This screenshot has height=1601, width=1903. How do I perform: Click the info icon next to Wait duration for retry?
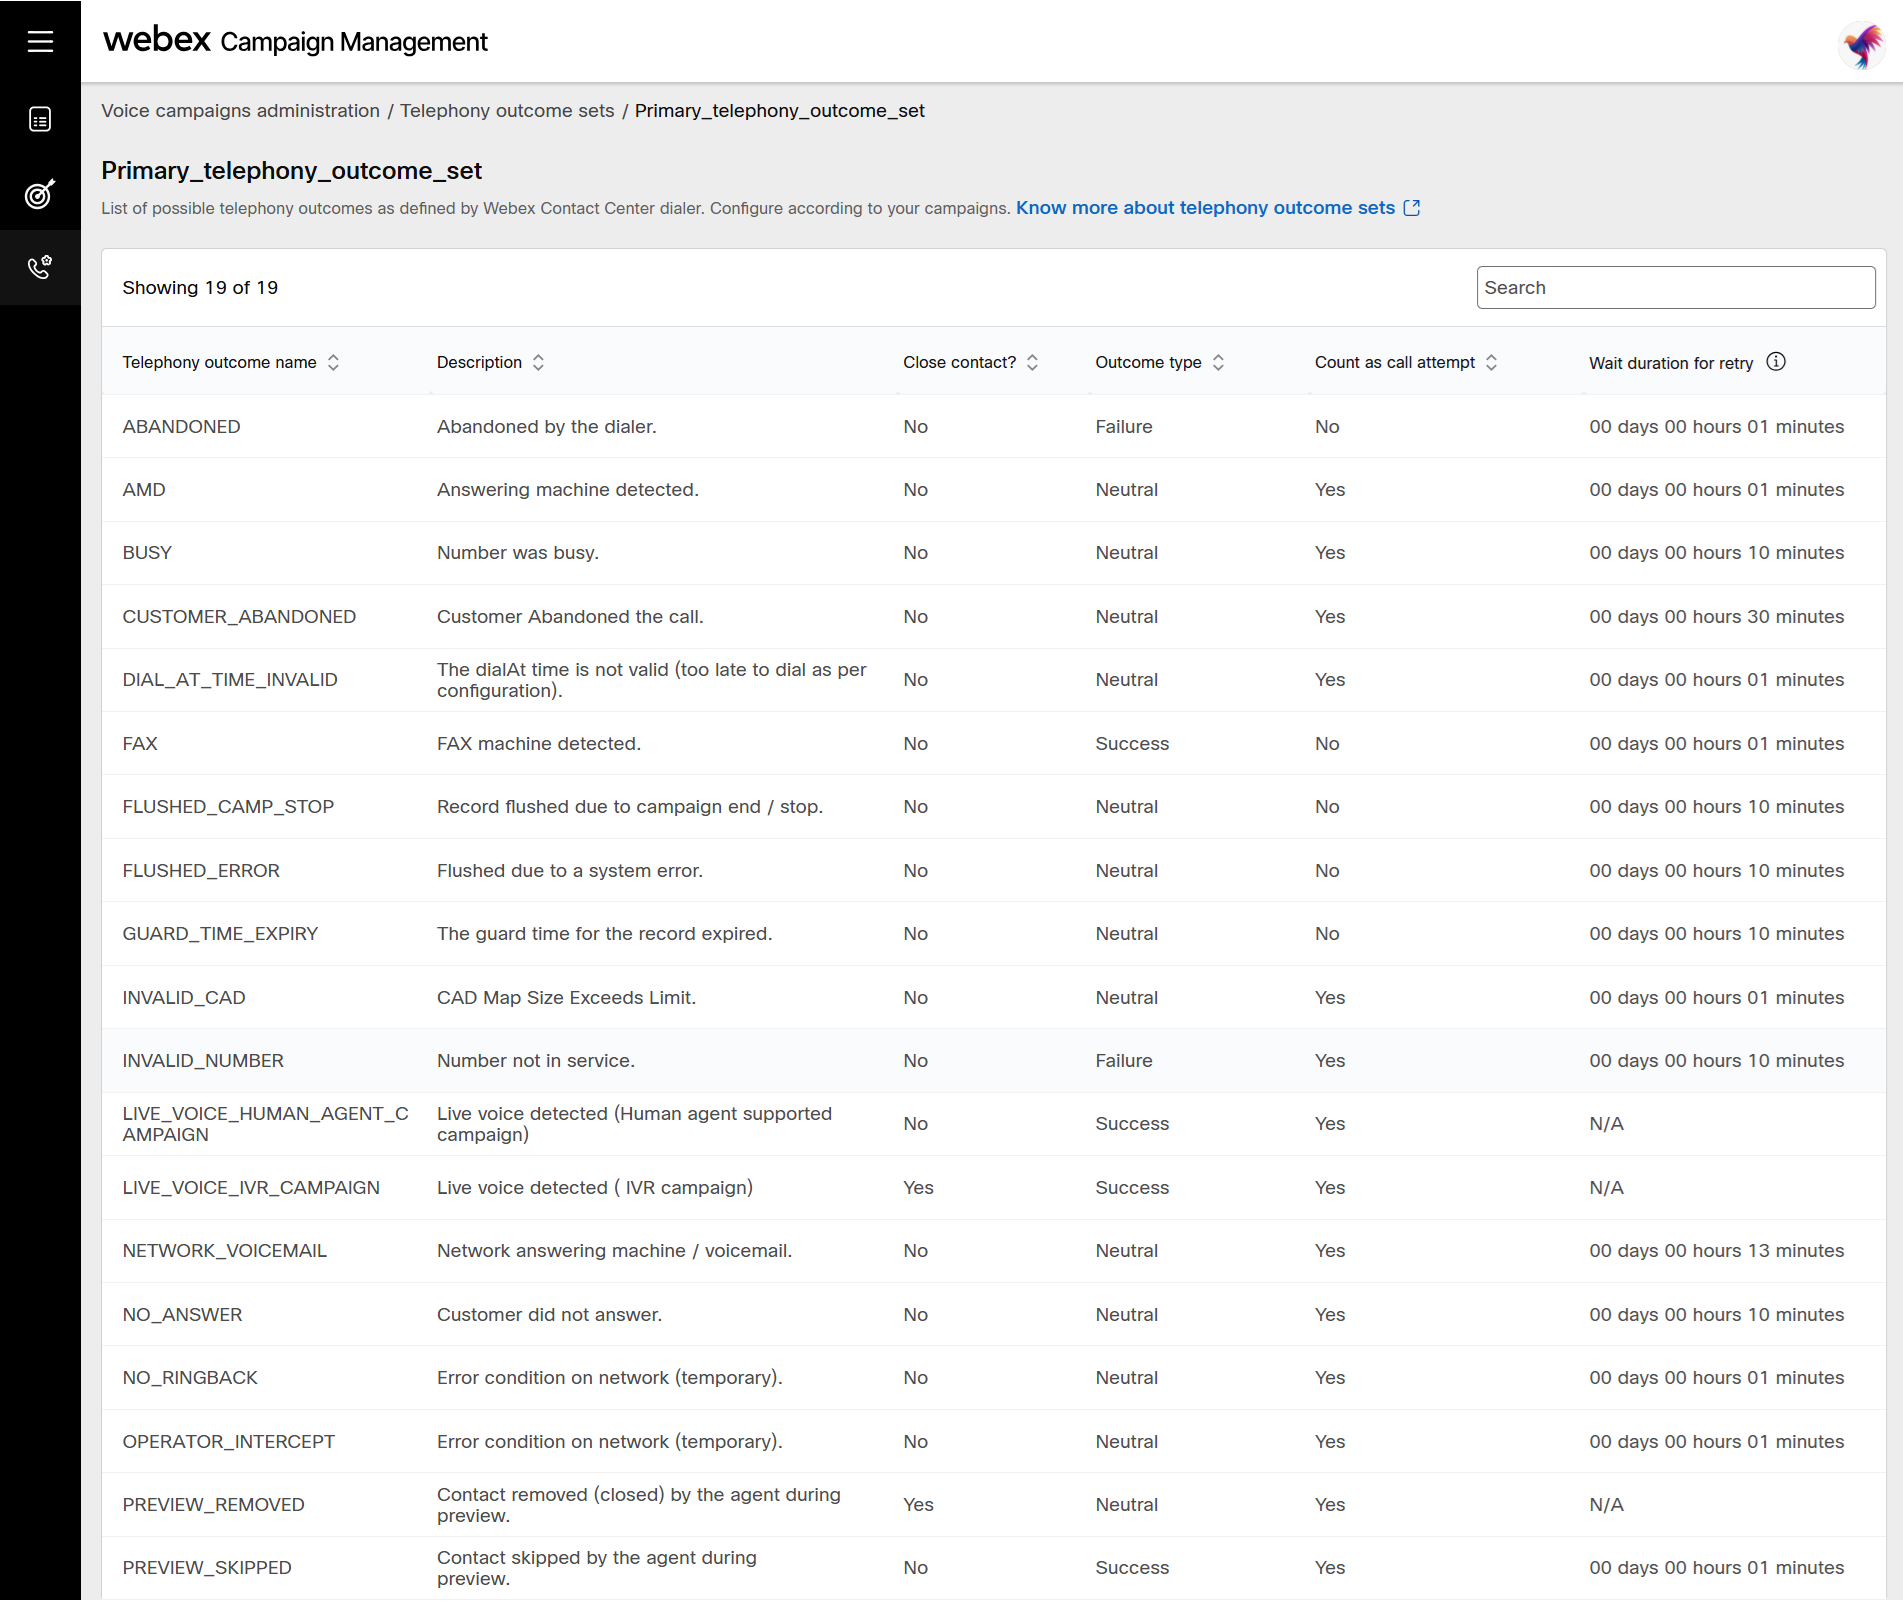pyautogui.click(x=1776, y=362)
